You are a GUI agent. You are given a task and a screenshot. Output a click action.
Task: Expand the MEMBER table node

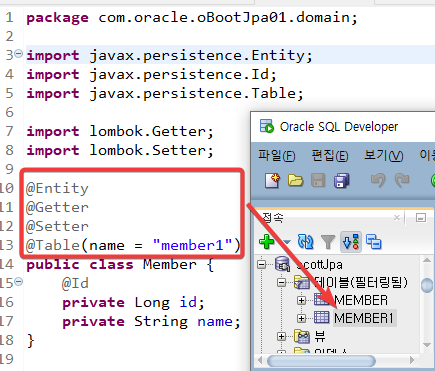[x=301, y=300]
